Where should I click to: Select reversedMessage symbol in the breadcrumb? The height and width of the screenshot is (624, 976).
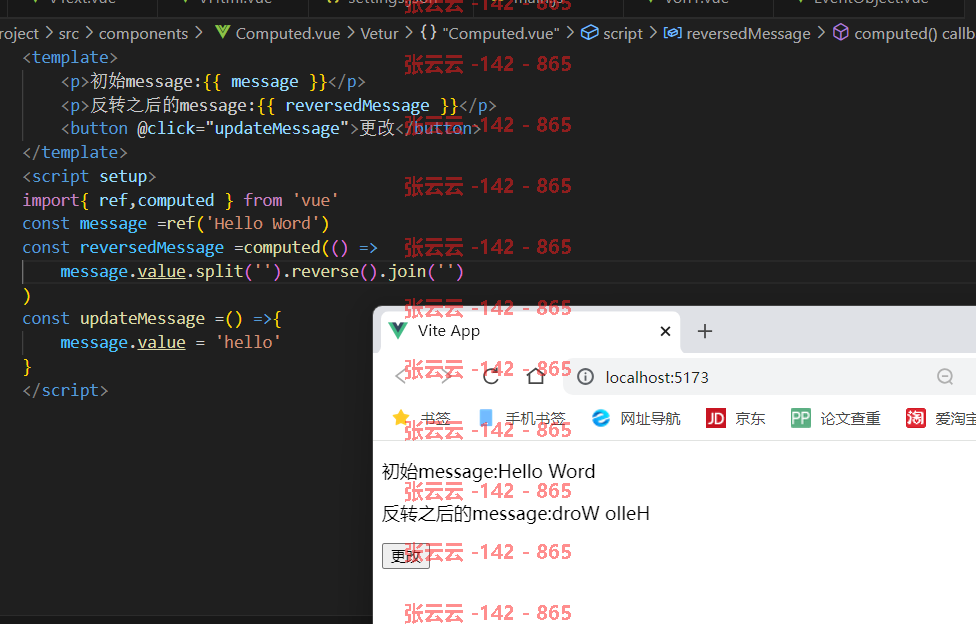[748, 34]
